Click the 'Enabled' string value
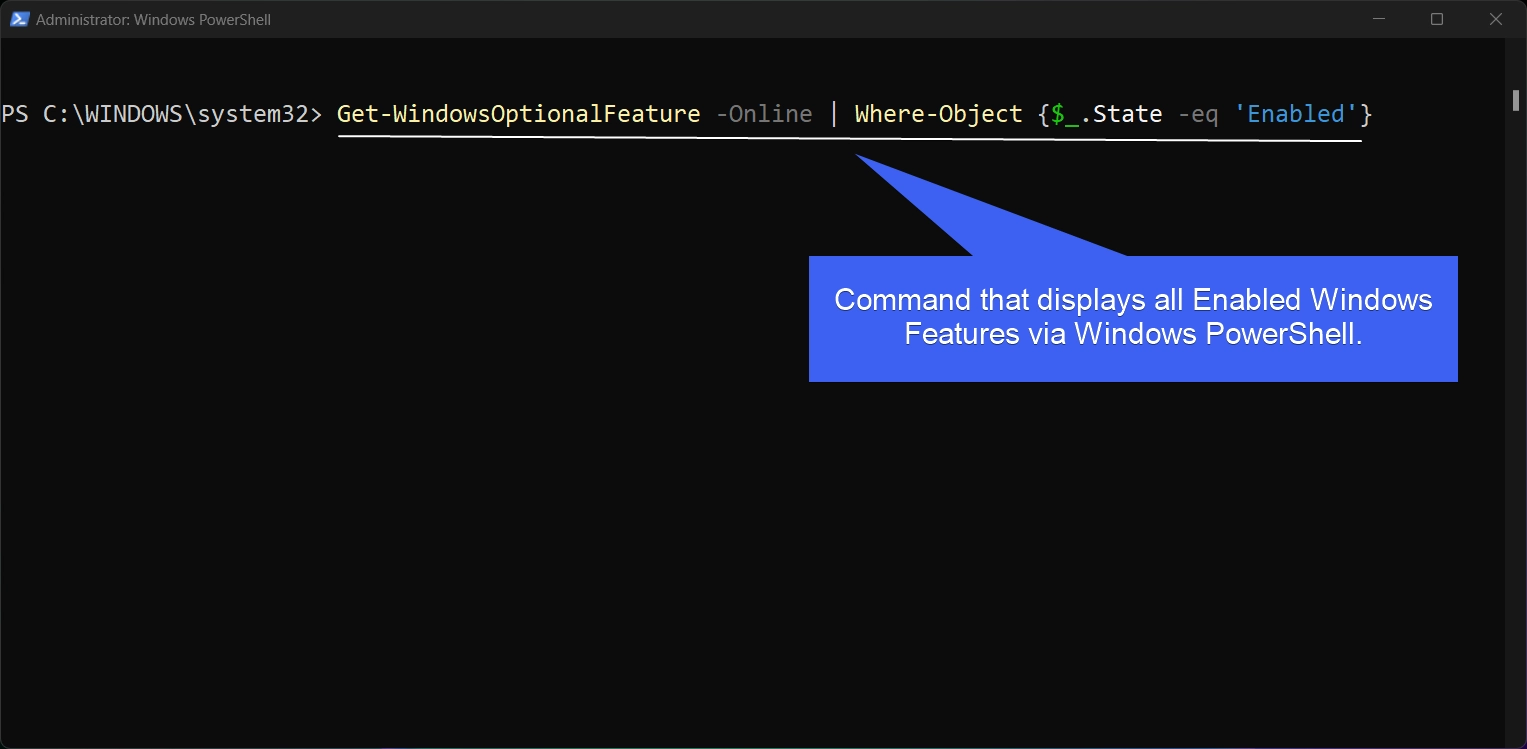This screenshot has width=1527, height=749. (x=1296, y=114)
